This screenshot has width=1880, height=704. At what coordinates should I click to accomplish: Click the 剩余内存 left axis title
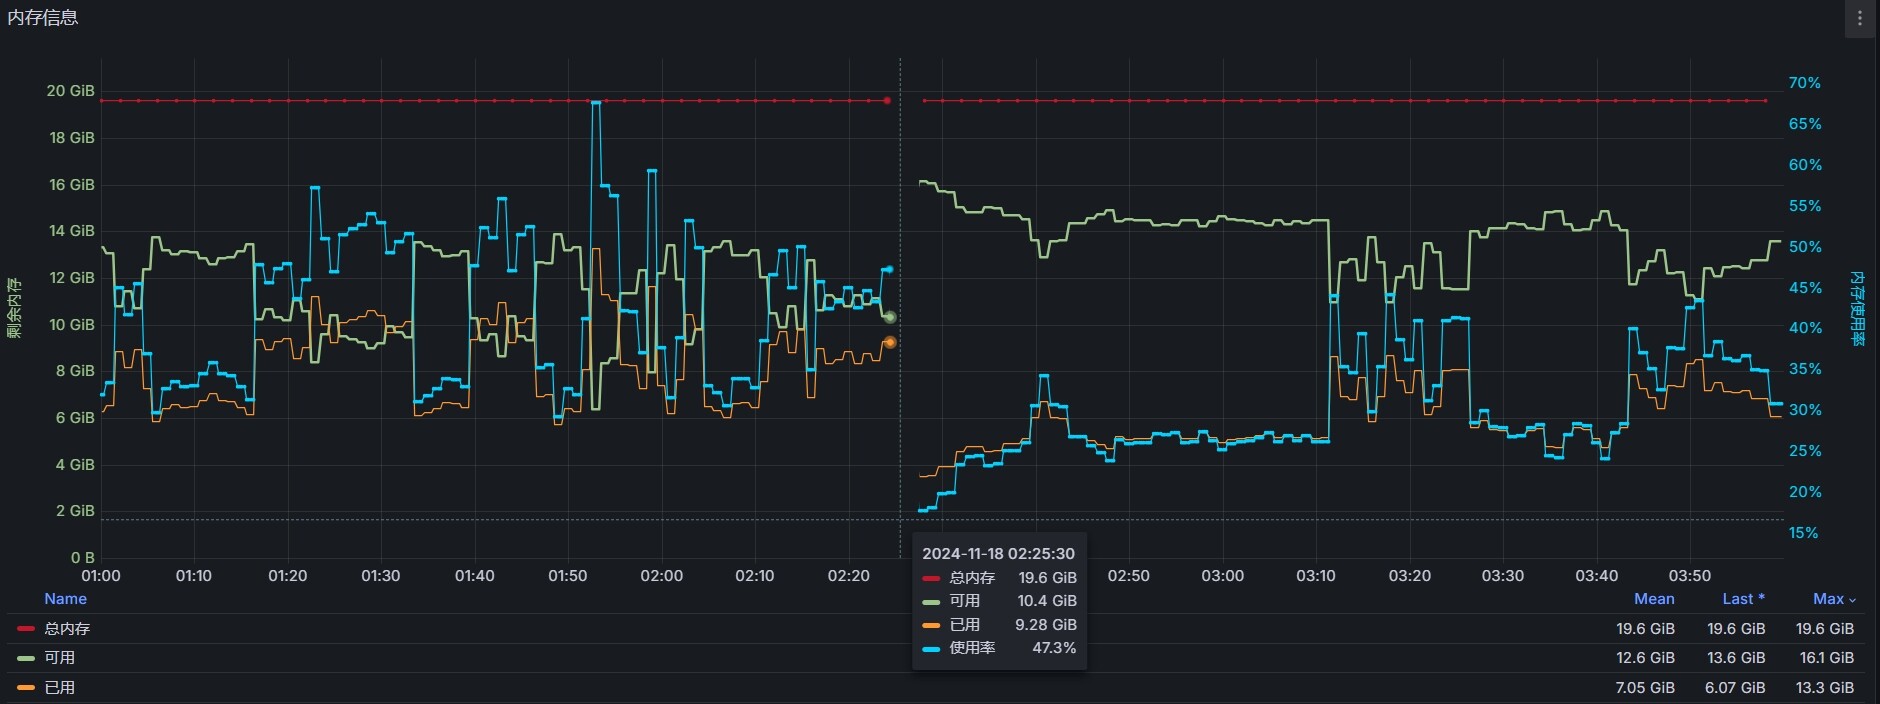coord(14,308)
